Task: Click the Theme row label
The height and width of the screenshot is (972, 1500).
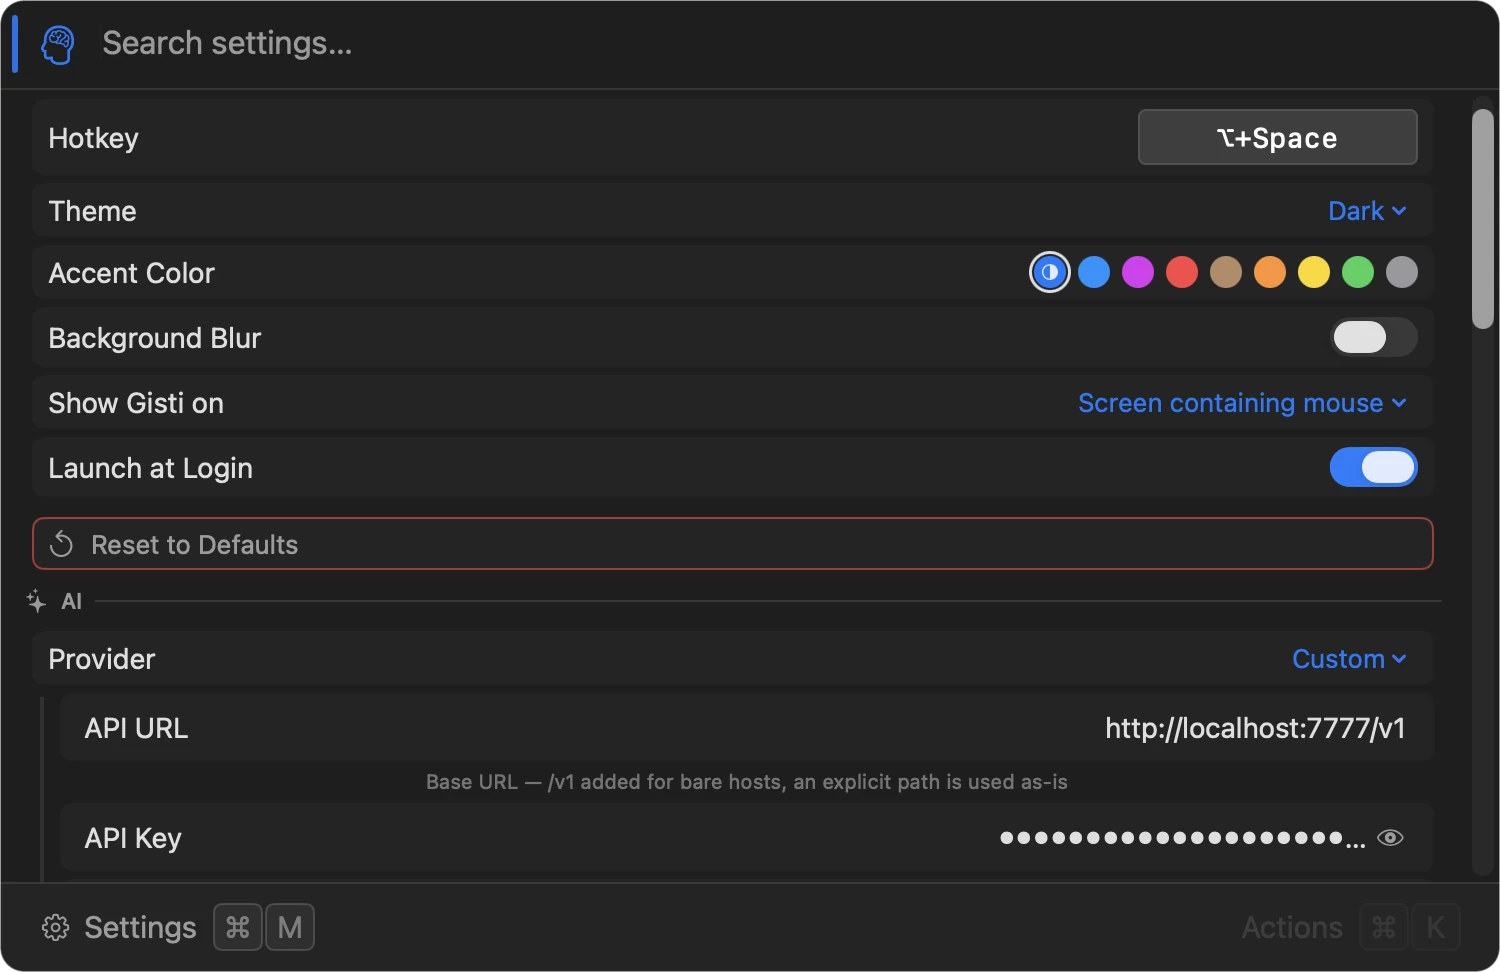Action: click(x=93, y=211)
